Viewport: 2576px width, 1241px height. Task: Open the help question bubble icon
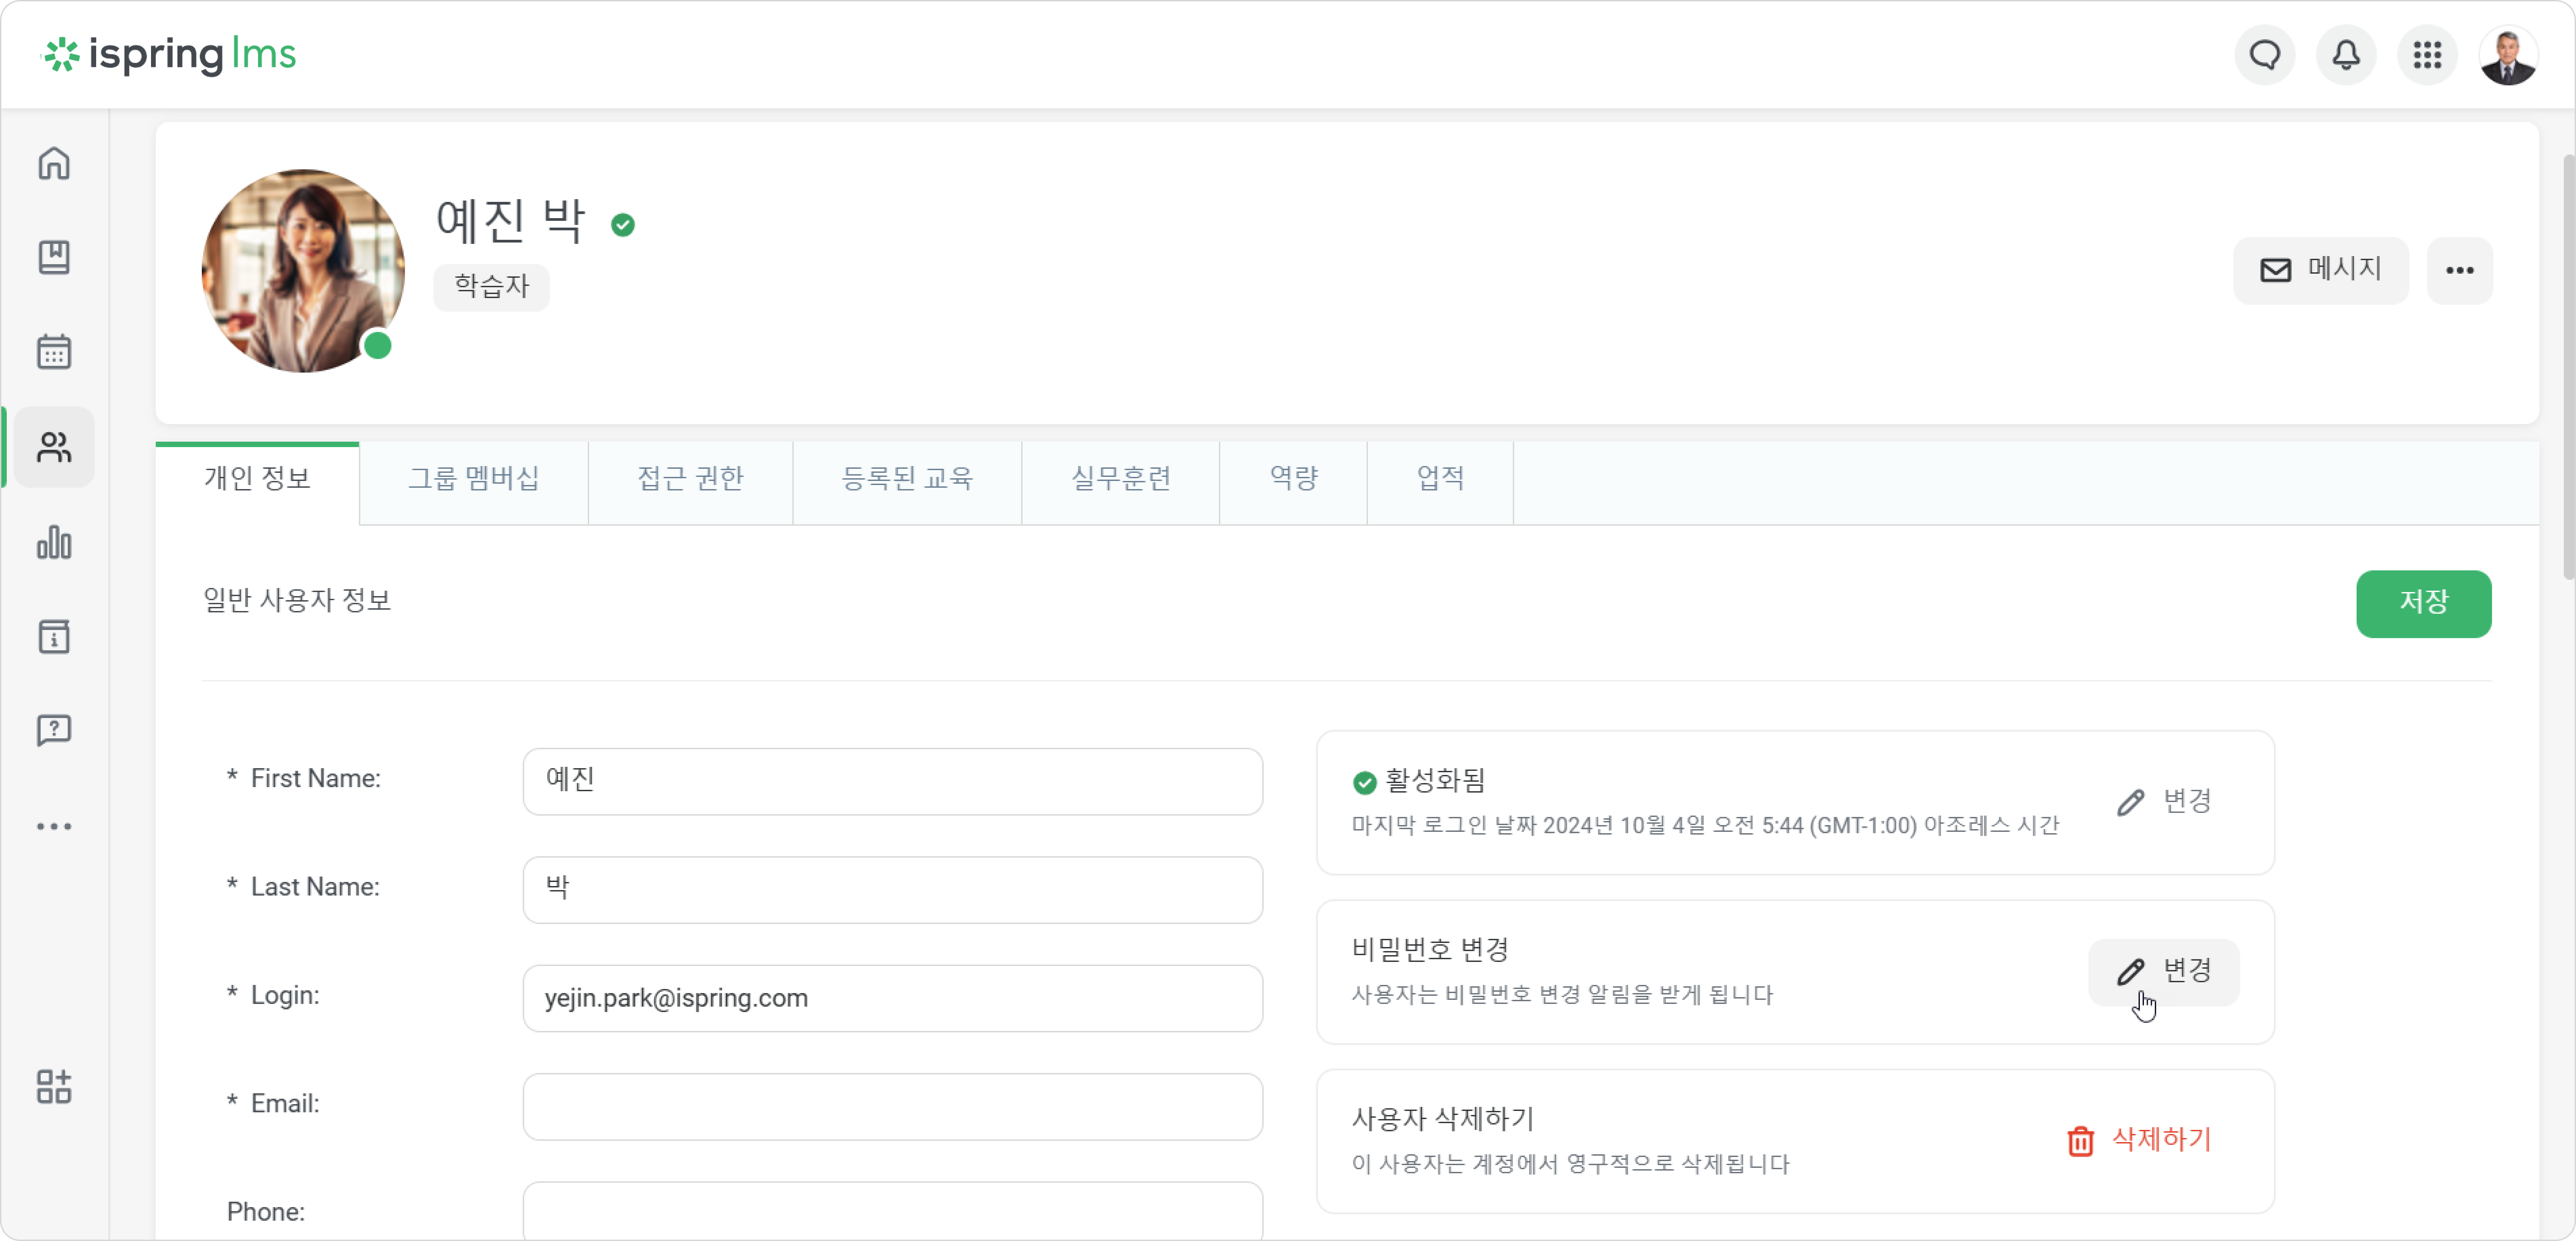(54, 730)
